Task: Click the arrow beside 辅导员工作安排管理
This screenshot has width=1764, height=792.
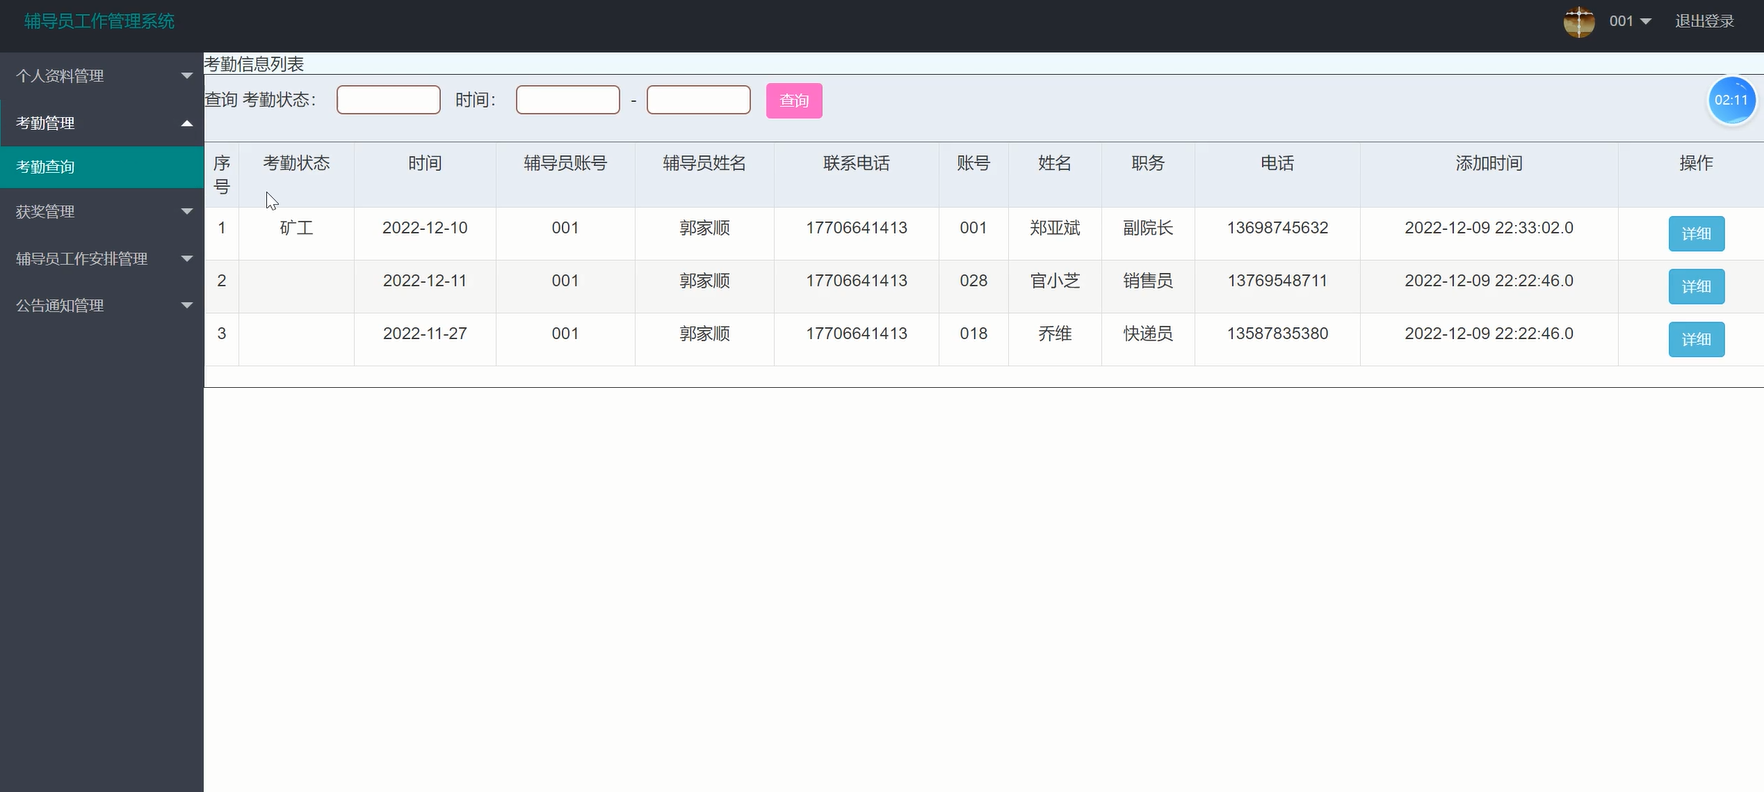Action: coord(187,258)
